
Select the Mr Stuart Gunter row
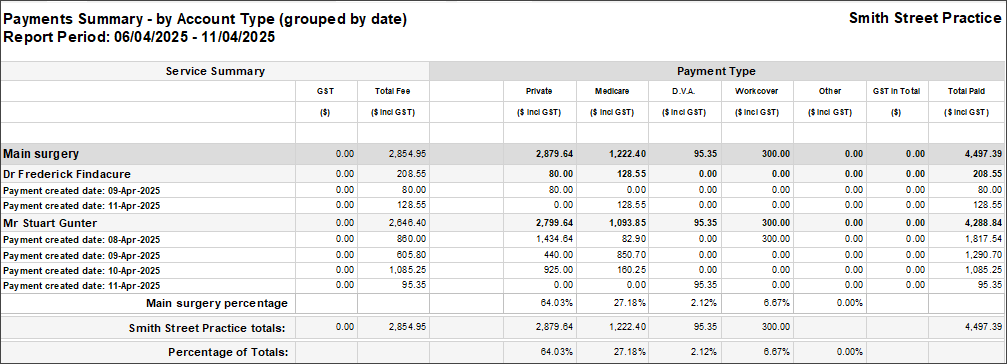pyautogui.click(x=504, y=223)
